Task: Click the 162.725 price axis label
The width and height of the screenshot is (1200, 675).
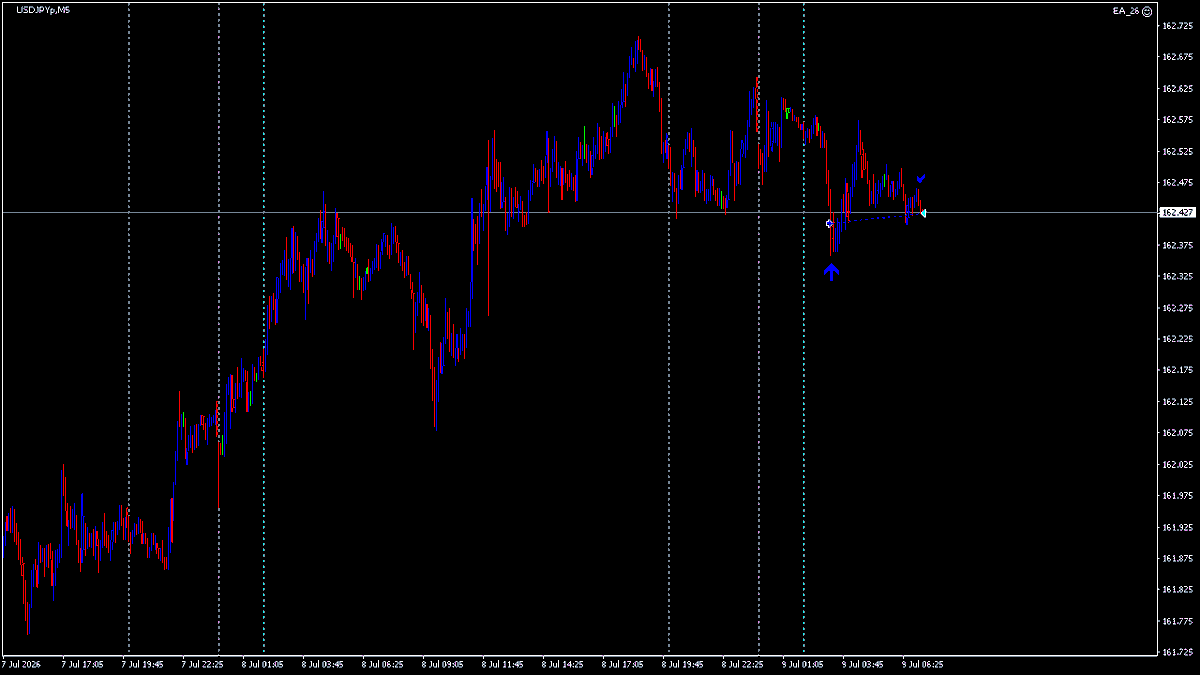Action: coord(1177,26)
